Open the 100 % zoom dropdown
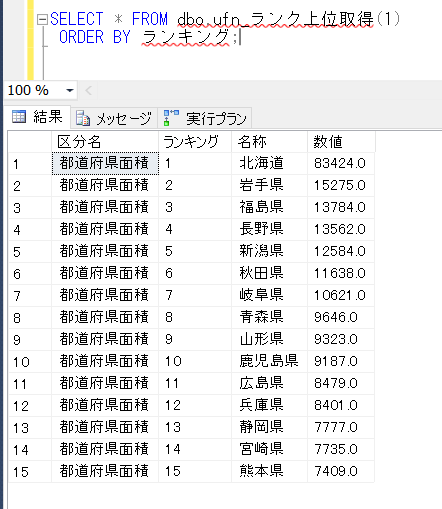This screenshot has height=509, width=442. tap(70, 90)
